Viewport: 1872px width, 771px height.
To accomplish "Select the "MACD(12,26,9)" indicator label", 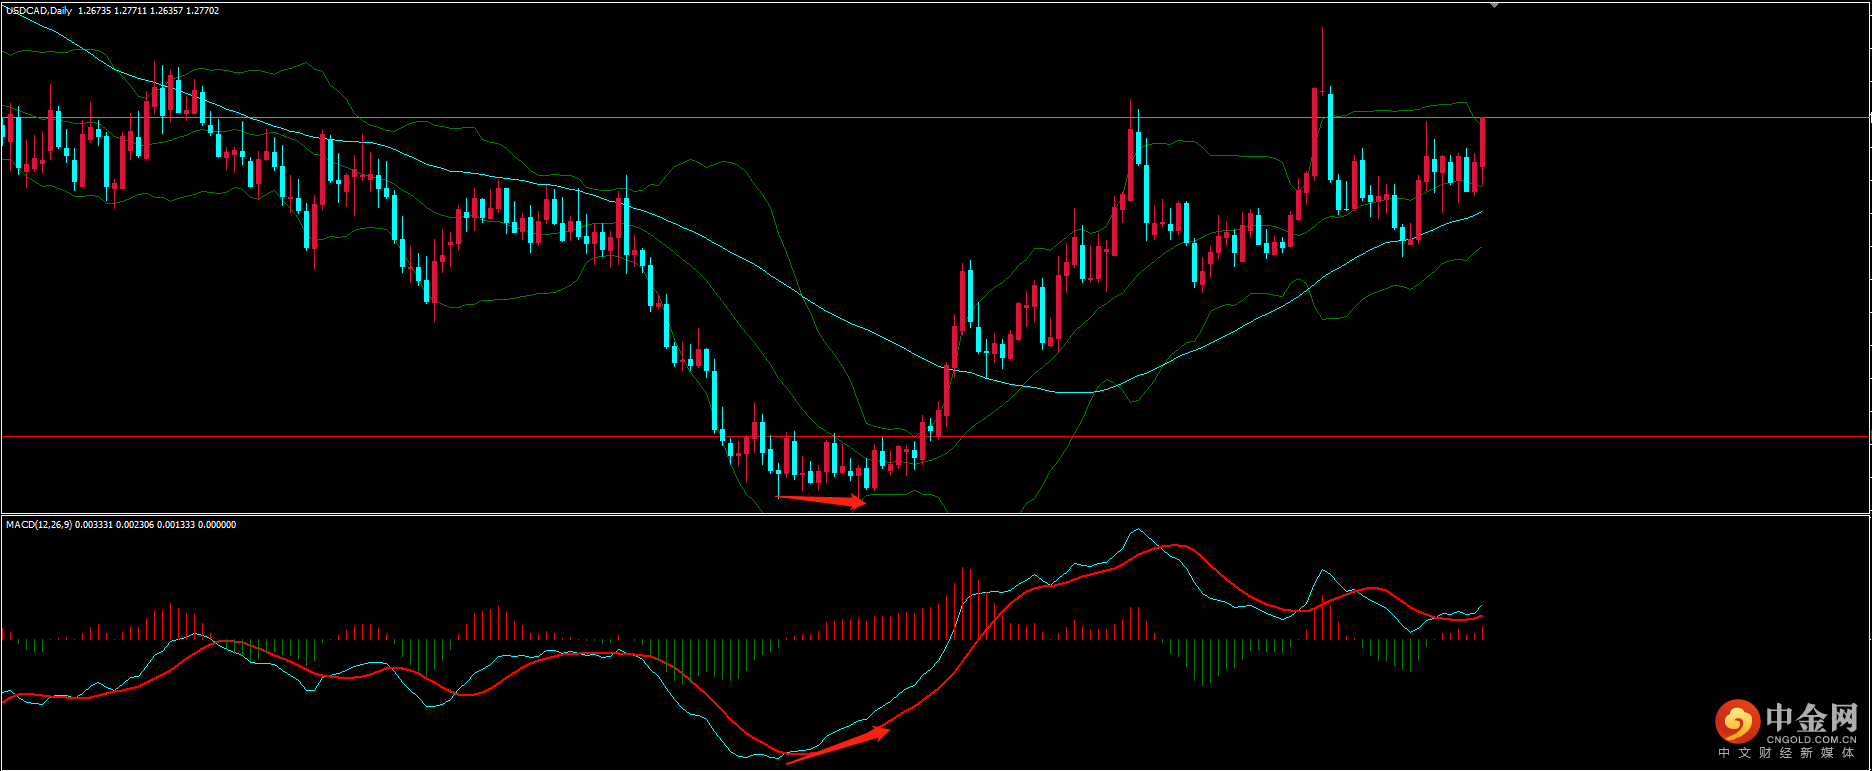I will 39,525.
